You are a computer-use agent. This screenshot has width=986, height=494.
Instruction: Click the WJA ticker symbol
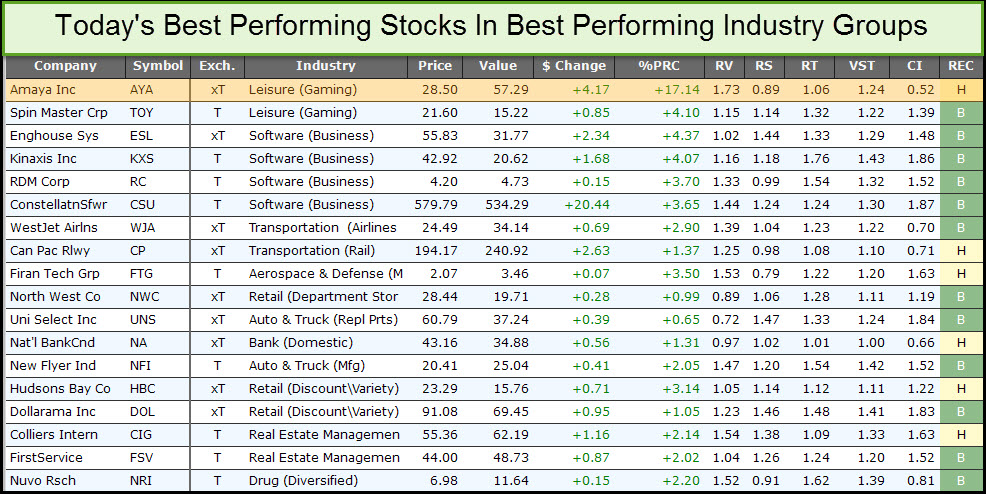click(143, 228)
